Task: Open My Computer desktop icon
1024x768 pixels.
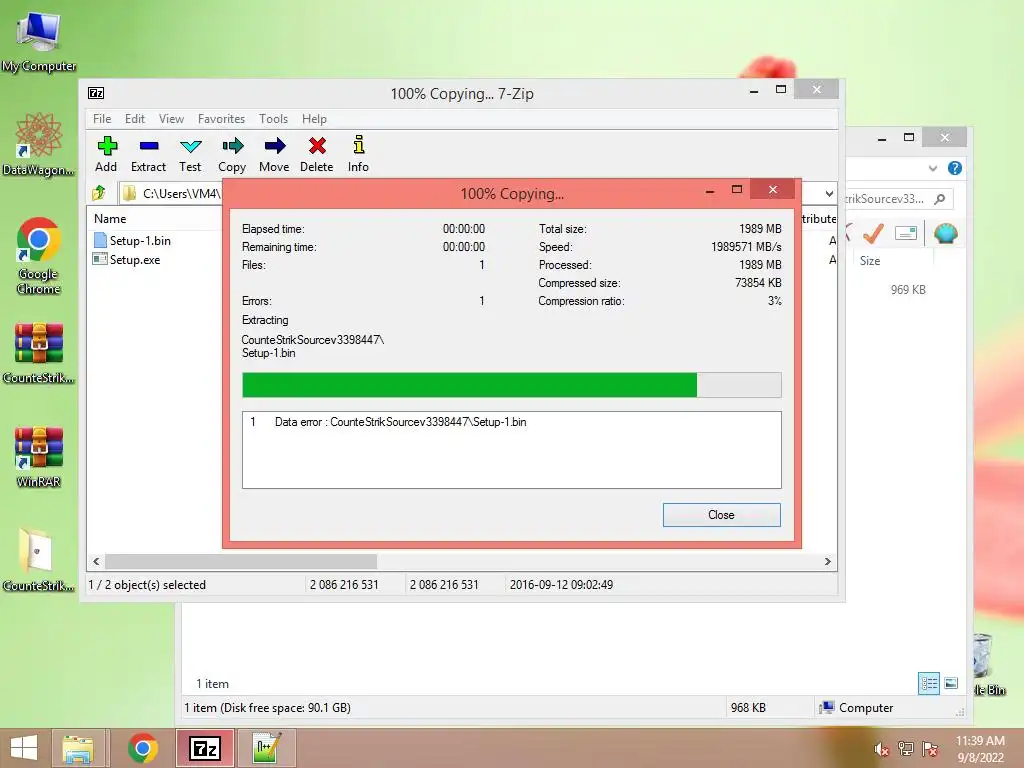Action: 39,33
